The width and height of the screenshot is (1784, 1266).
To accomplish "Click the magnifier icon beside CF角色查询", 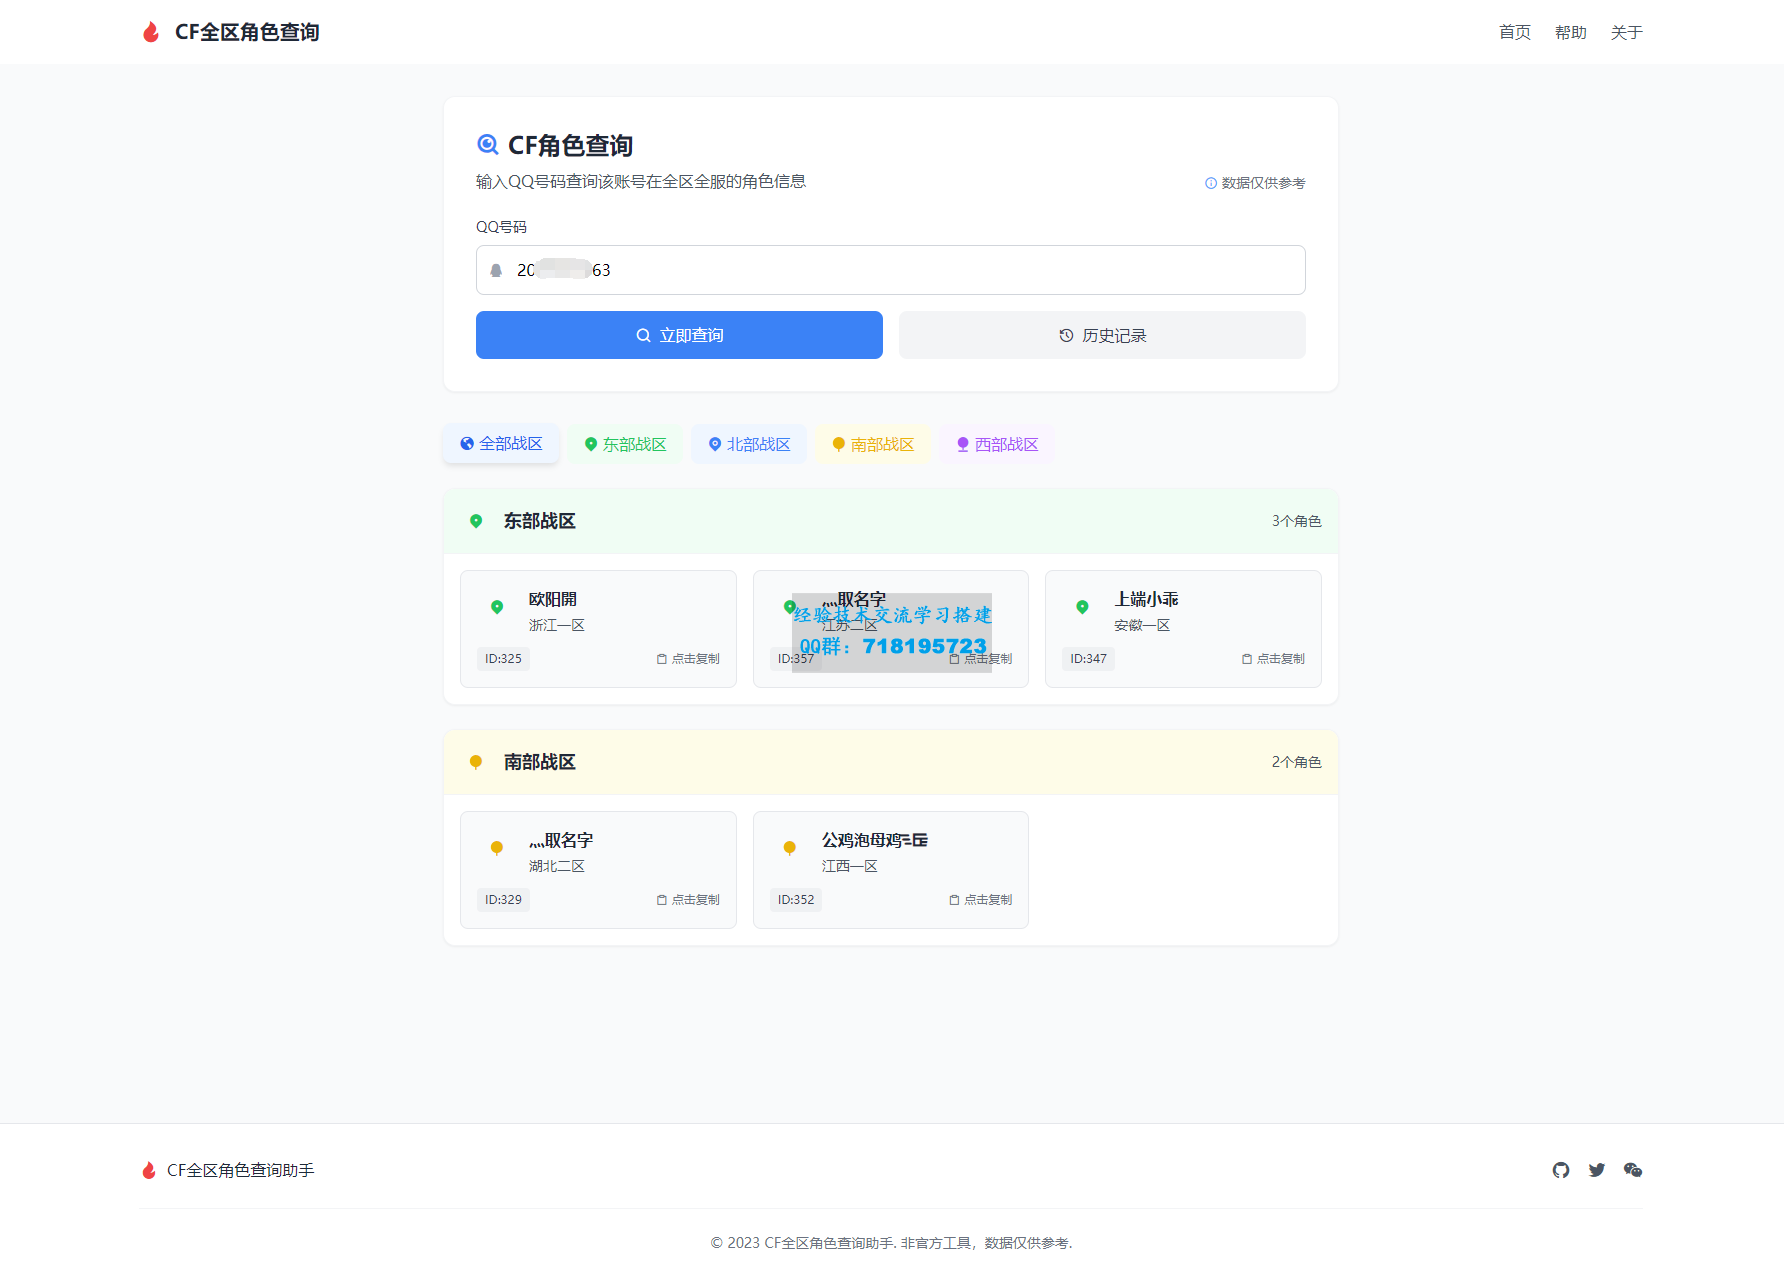I will [x=488, y=145].
